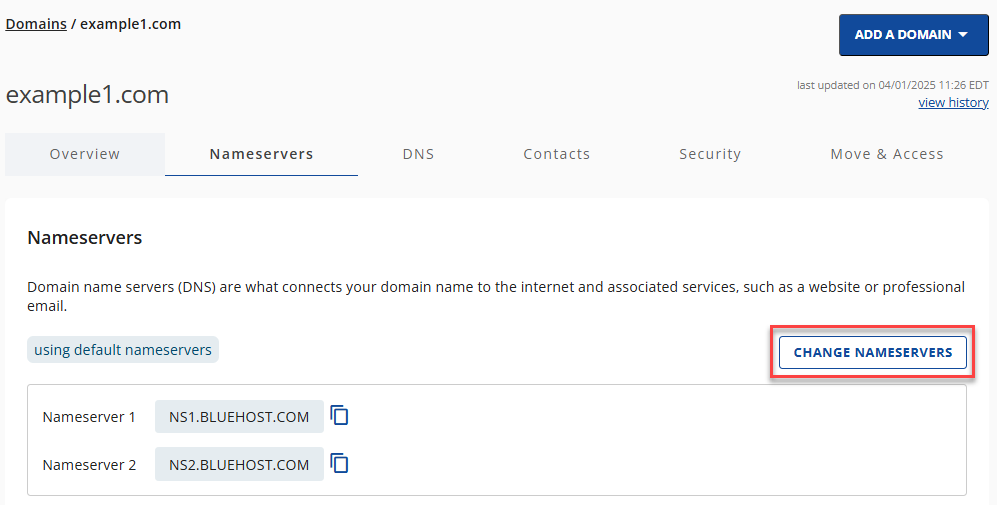Switch to the Overview tab

click(x=85, y=154)
